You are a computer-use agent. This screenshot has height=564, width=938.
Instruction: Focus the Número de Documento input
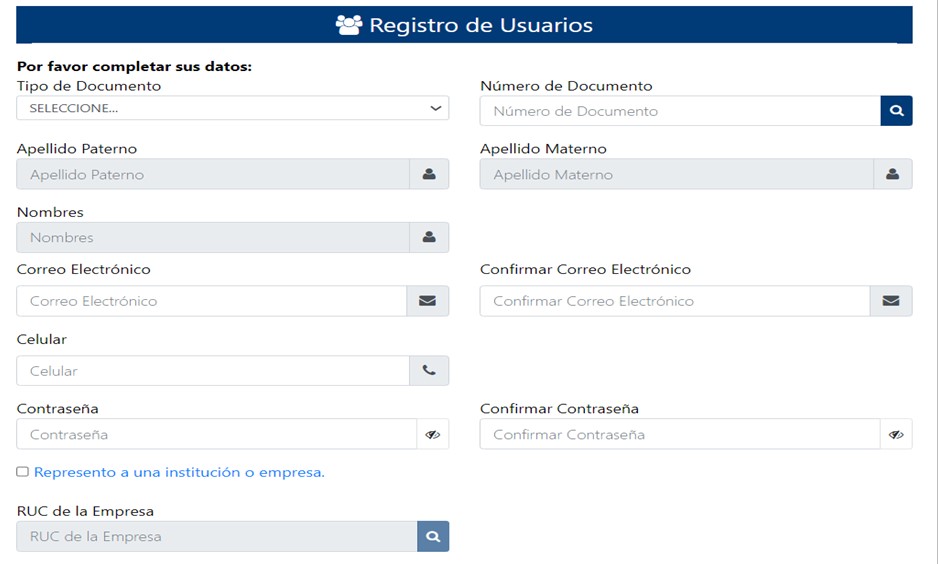pos(680,111)
